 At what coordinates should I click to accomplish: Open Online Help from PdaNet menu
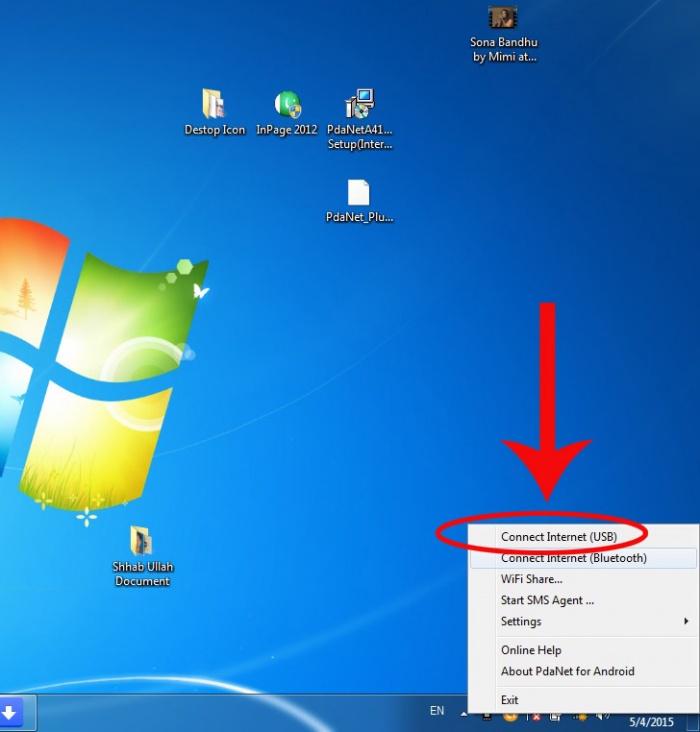coord(583,650)
